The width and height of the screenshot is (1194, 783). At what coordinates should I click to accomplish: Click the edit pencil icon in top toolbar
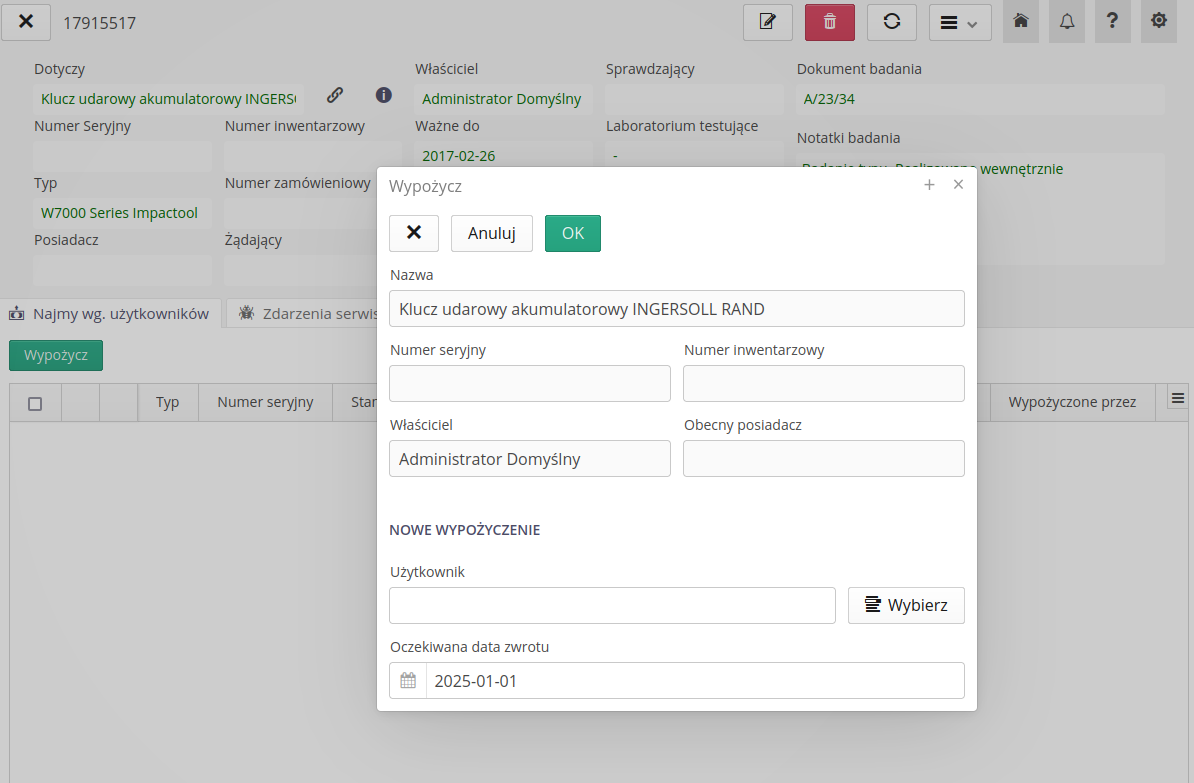(x=767, y=22)
